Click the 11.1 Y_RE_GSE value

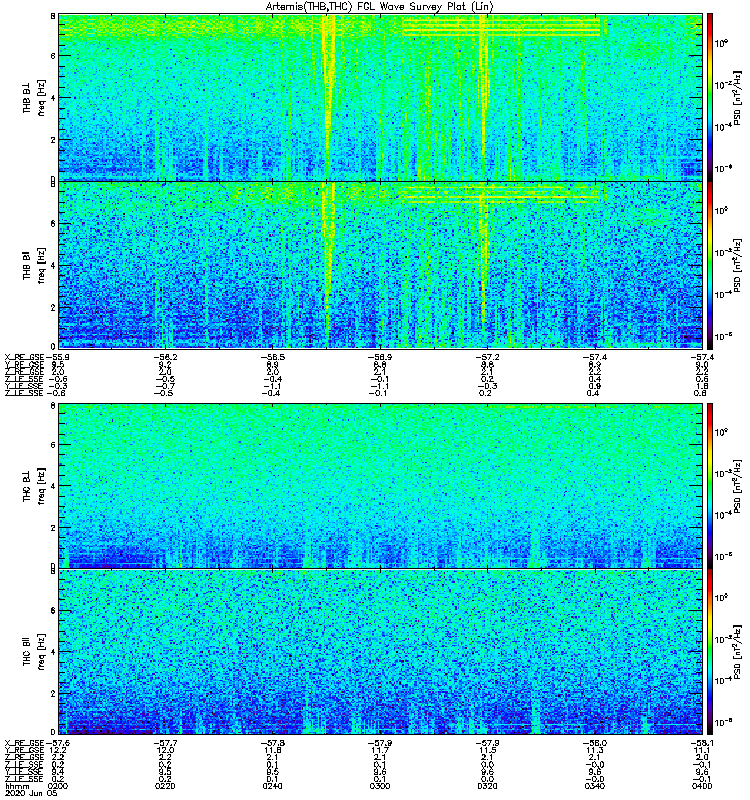pos(703,750)
